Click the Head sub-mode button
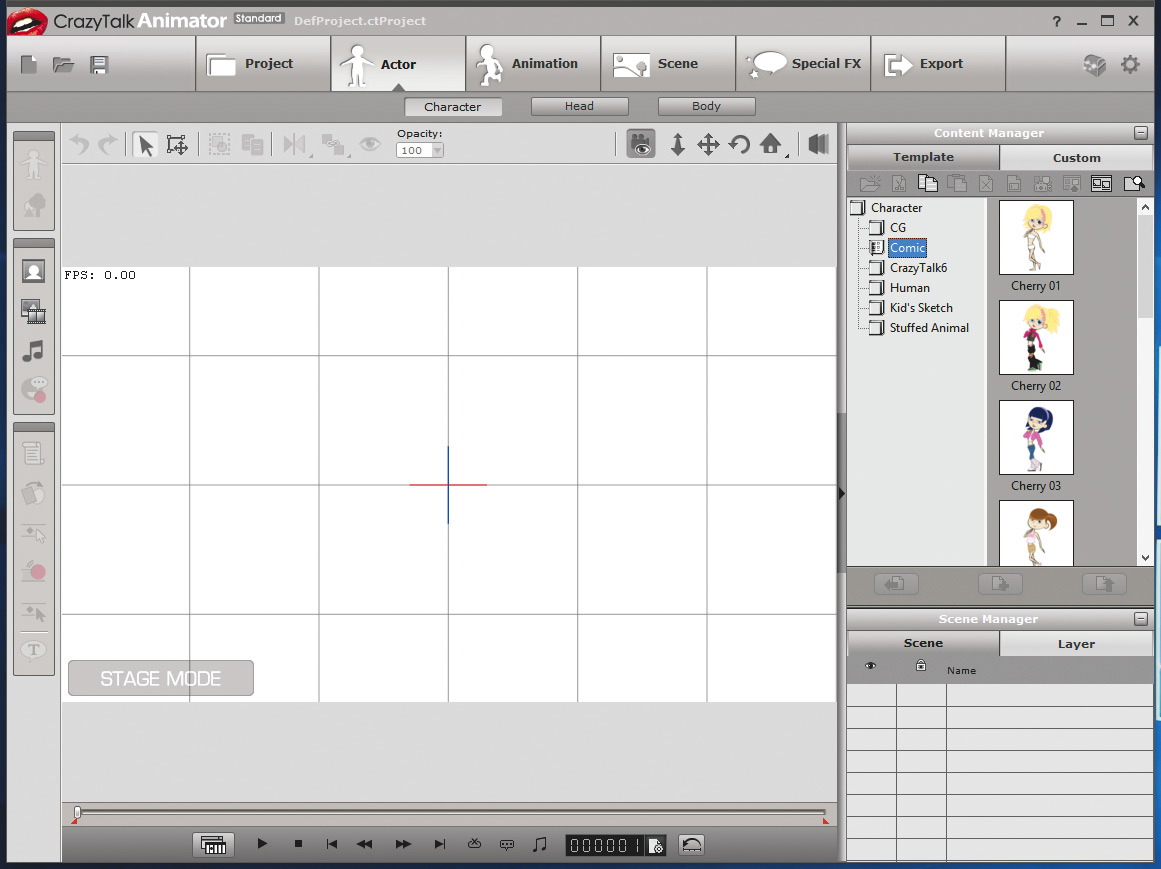 (579, 106)
